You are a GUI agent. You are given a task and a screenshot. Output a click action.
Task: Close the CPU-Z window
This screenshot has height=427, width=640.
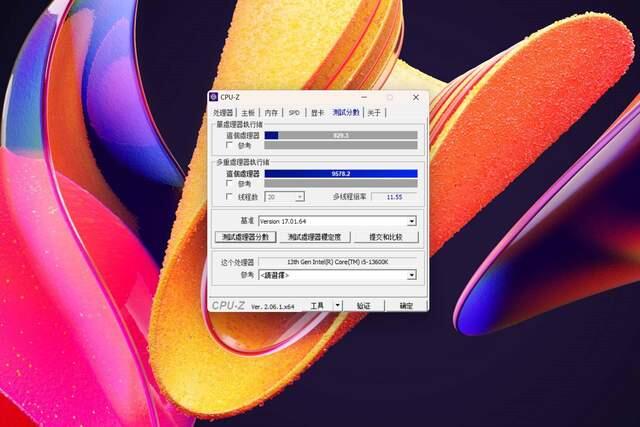tap(416, 97)
